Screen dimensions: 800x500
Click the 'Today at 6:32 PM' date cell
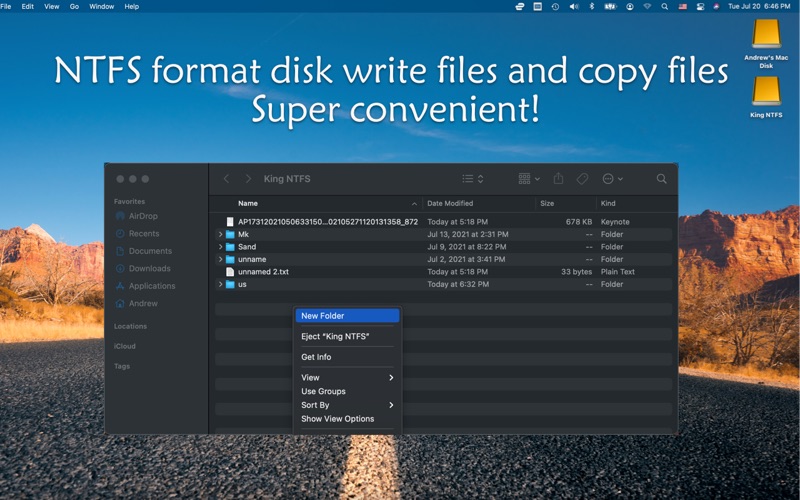pyautogui.click(x=458, y=284)
